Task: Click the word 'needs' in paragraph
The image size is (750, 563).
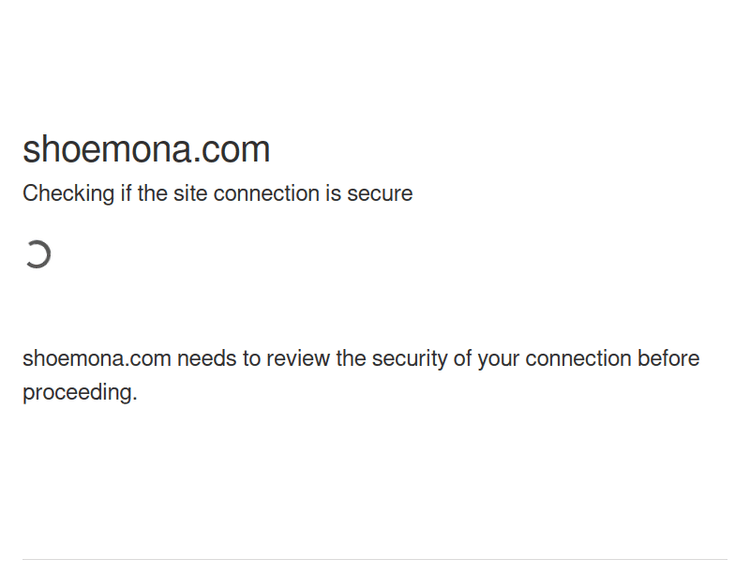Action: click(x=206, y=358)
